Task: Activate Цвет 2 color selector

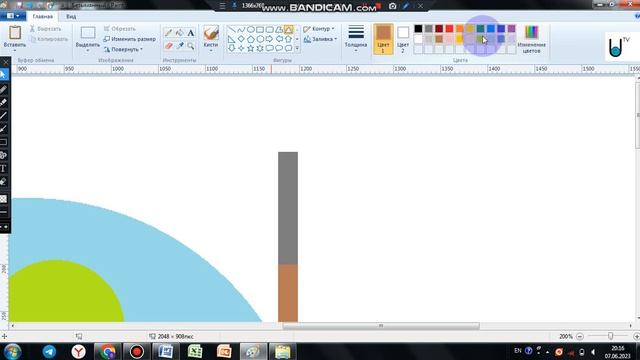Action: pos(403,39)
